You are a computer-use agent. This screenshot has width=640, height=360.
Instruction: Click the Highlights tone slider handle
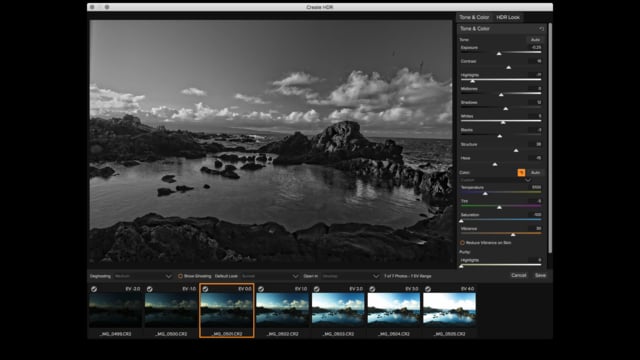point(472,81)
